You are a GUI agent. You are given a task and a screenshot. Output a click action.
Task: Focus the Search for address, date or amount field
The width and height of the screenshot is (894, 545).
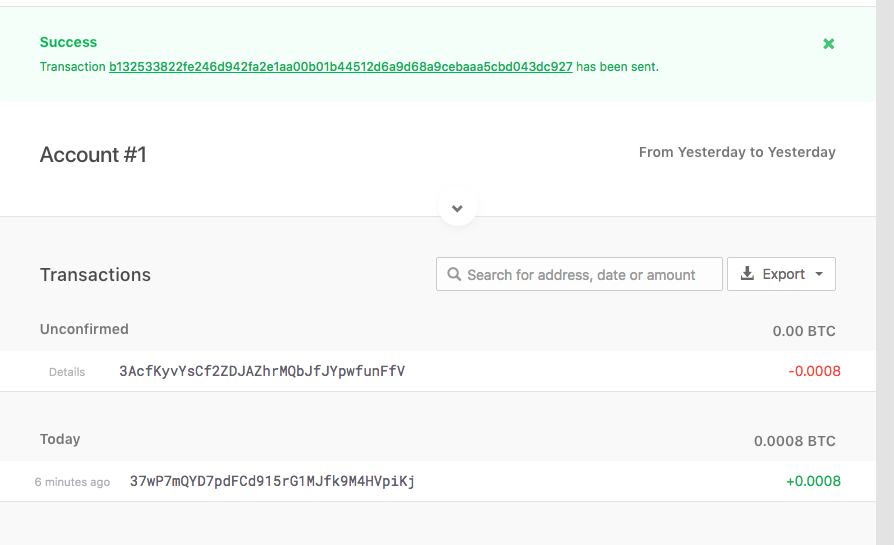tap(579, 274)
